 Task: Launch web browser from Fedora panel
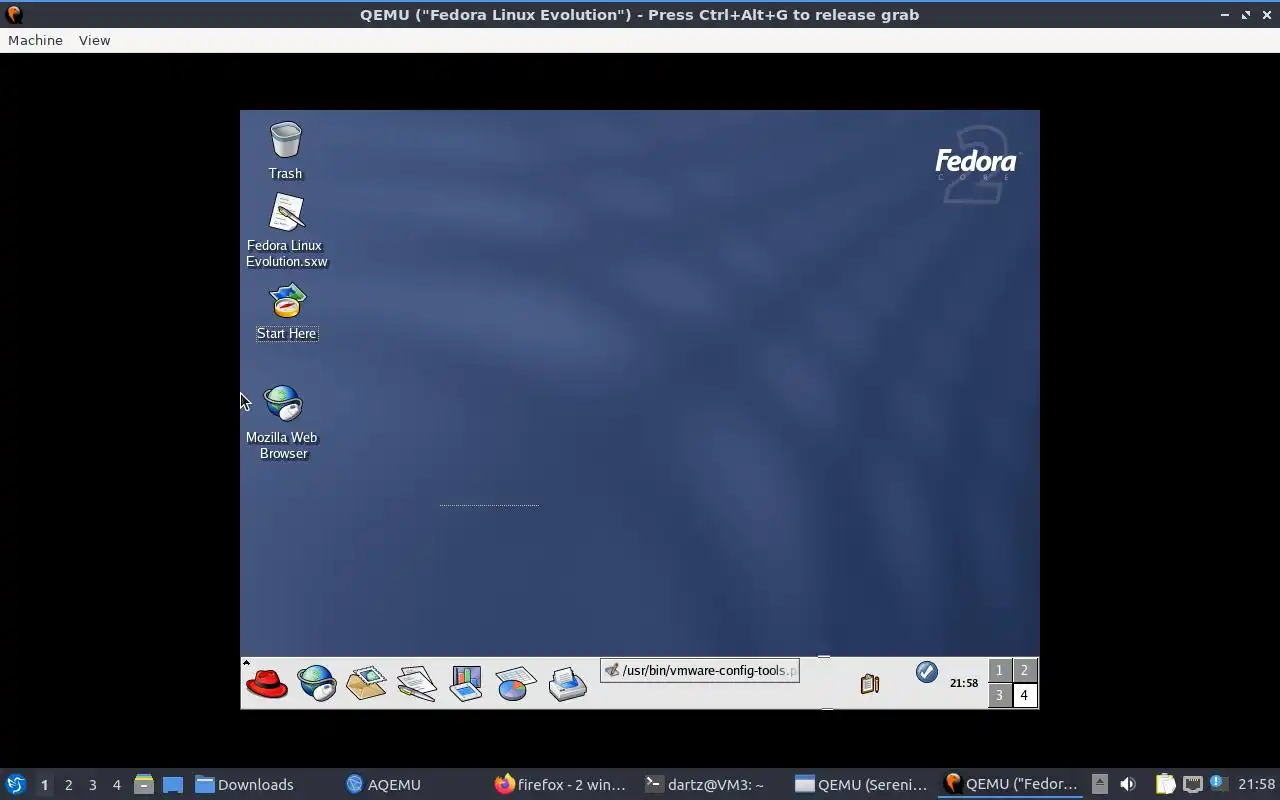317,684
